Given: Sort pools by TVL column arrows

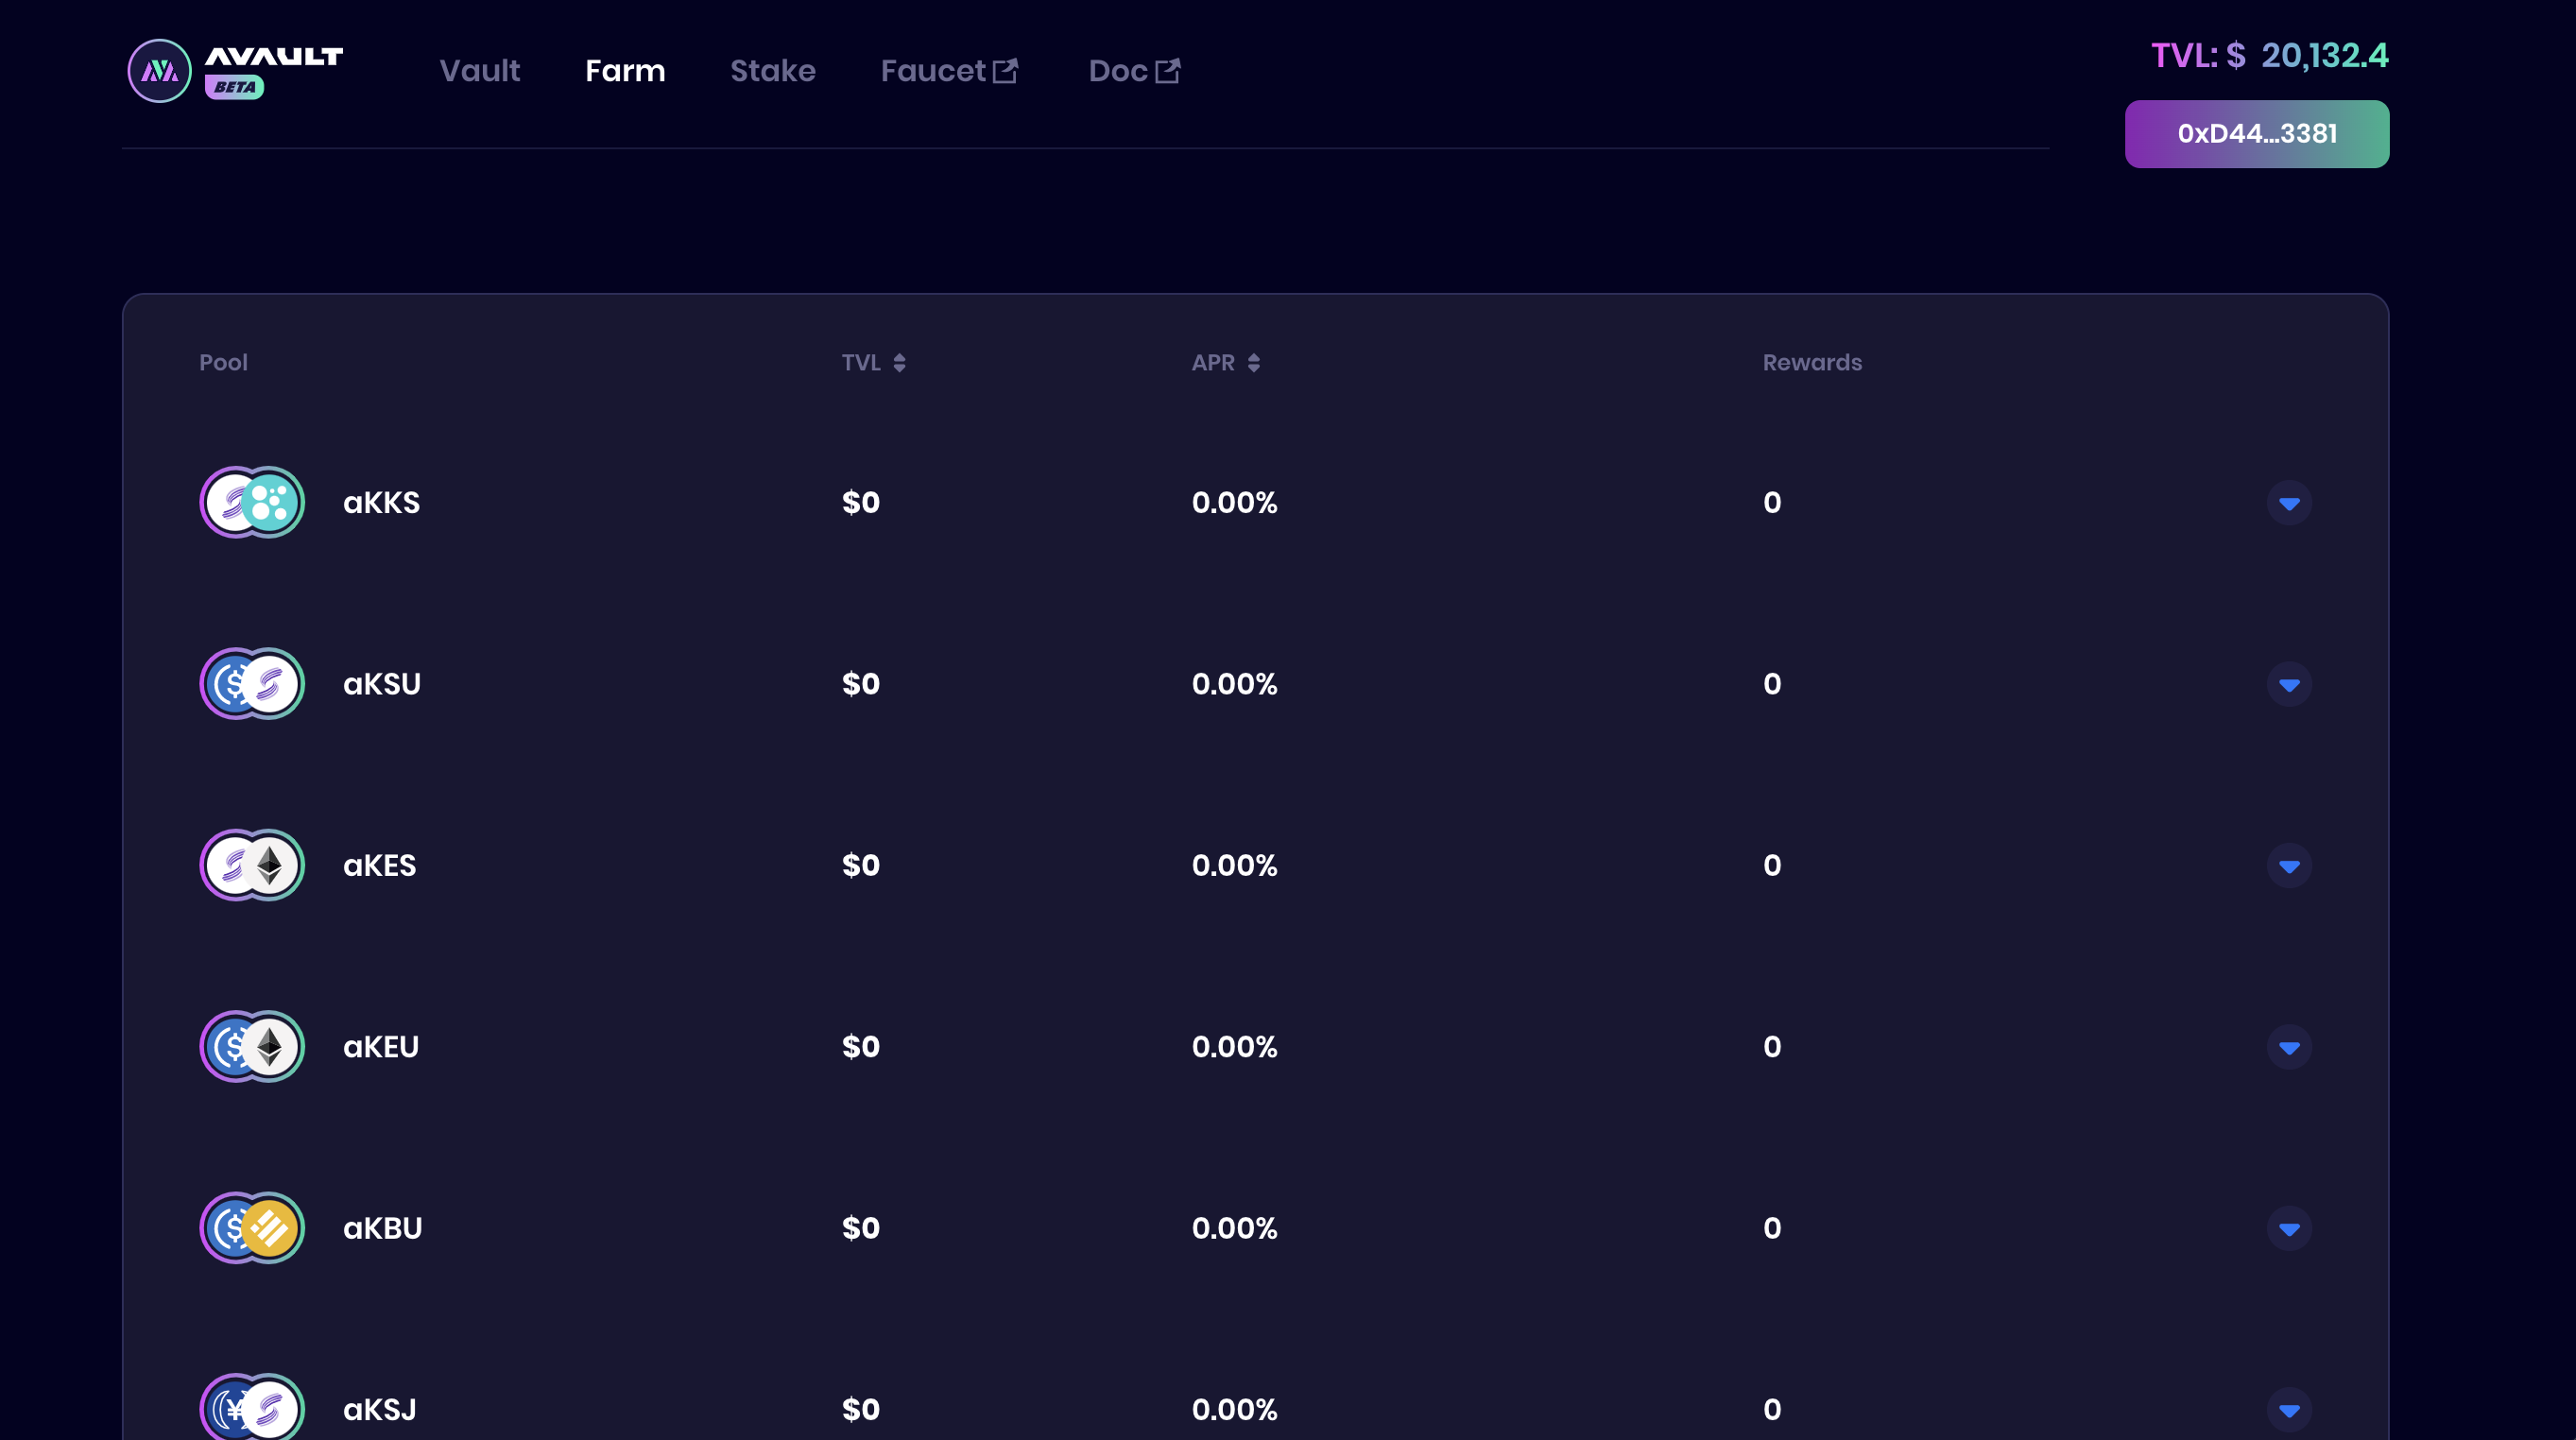Looking at the screenshot, I should 899,363.
